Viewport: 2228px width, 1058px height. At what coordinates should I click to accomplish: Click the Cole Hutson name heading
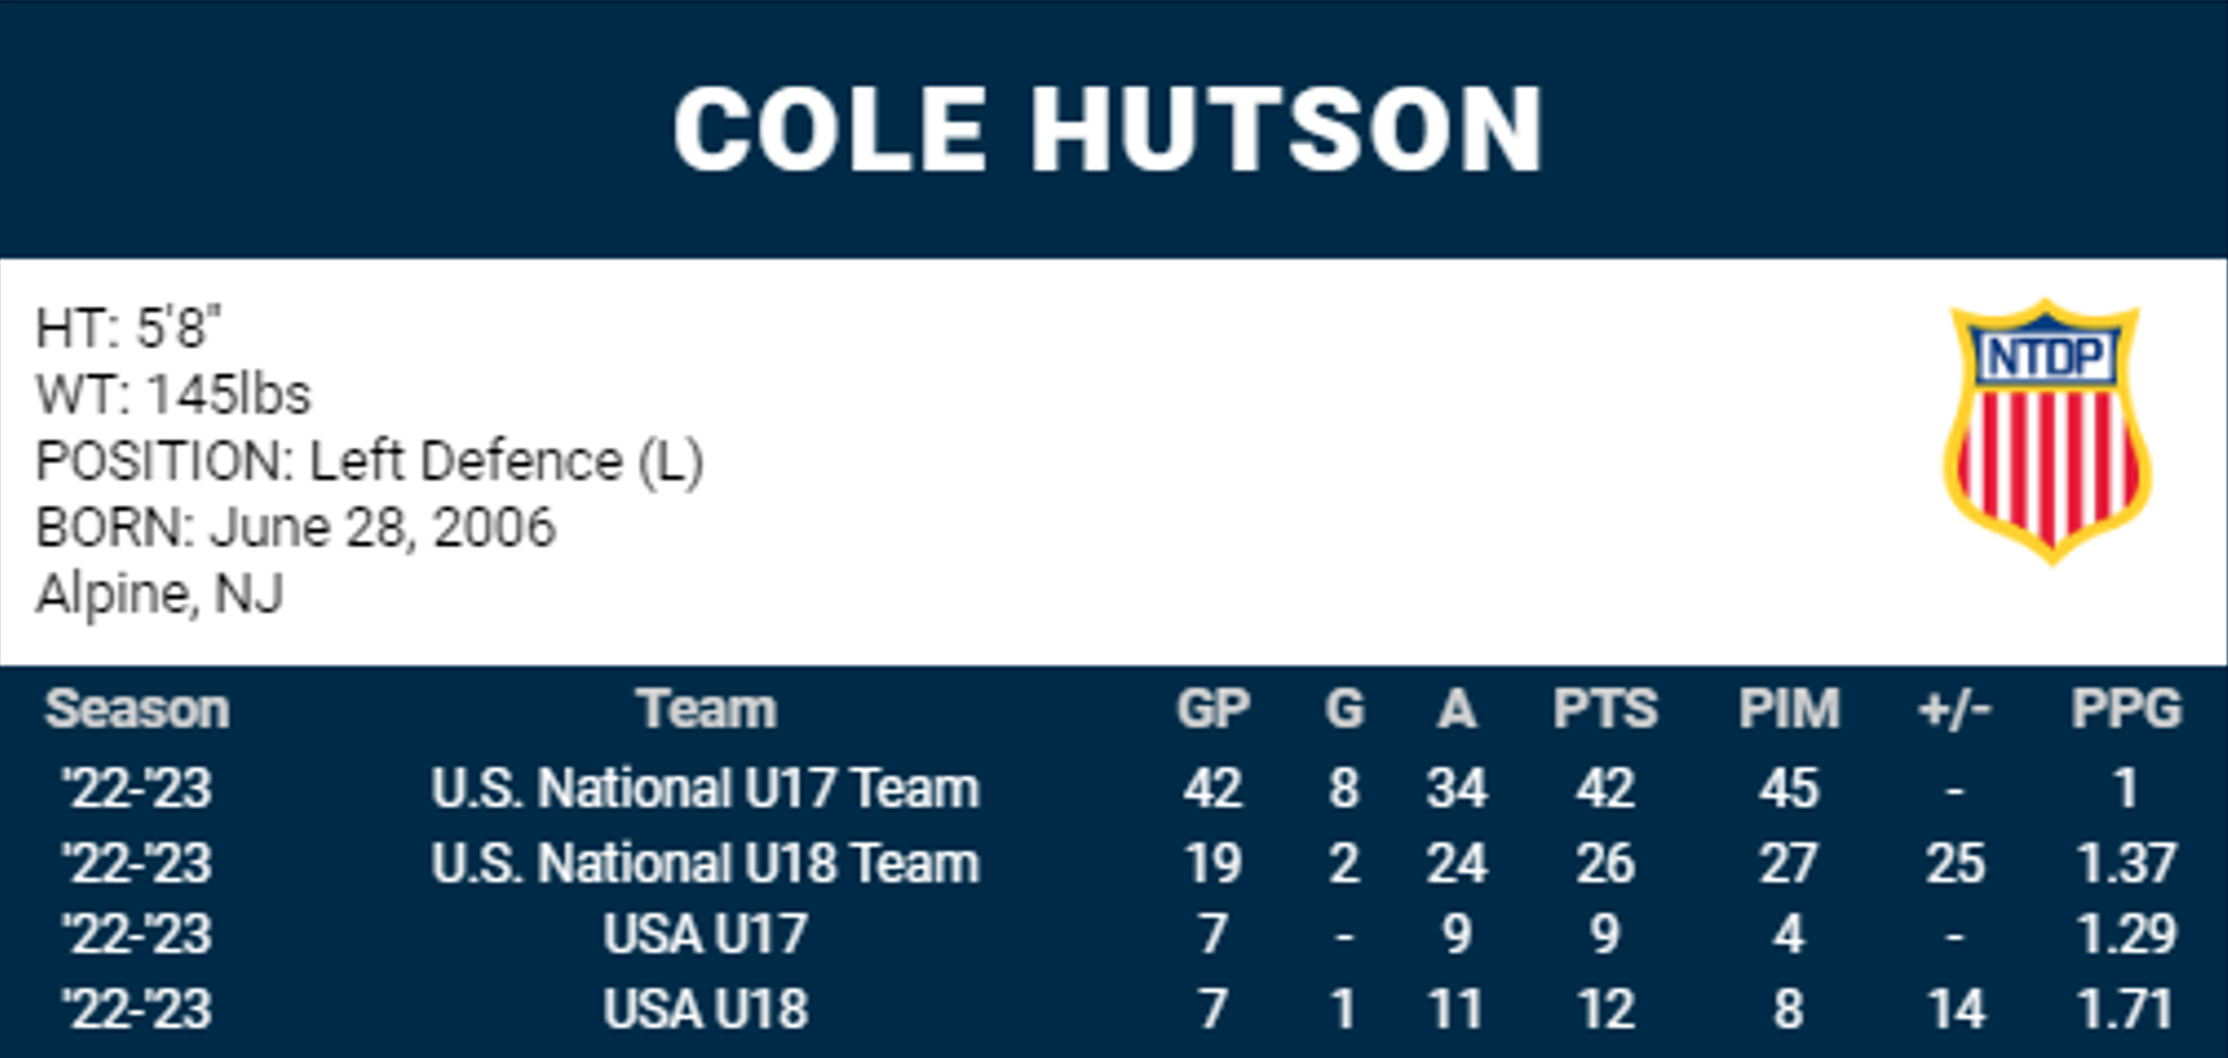(x=1108, y=130)
